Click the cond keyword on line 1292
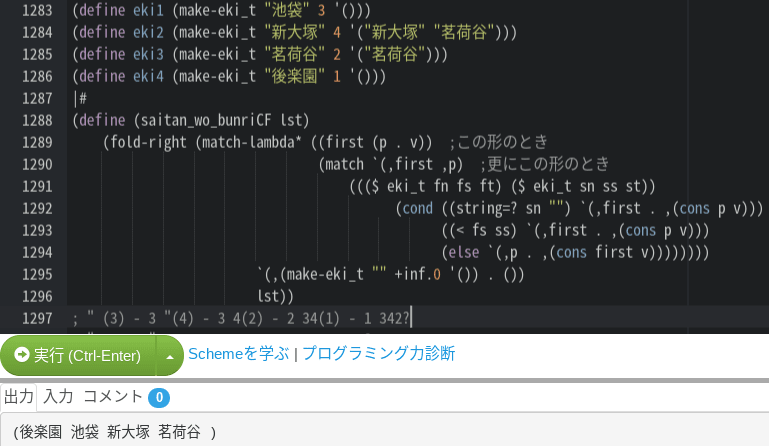769x446 pixels. pyautogui.click(x=417, y=208)
